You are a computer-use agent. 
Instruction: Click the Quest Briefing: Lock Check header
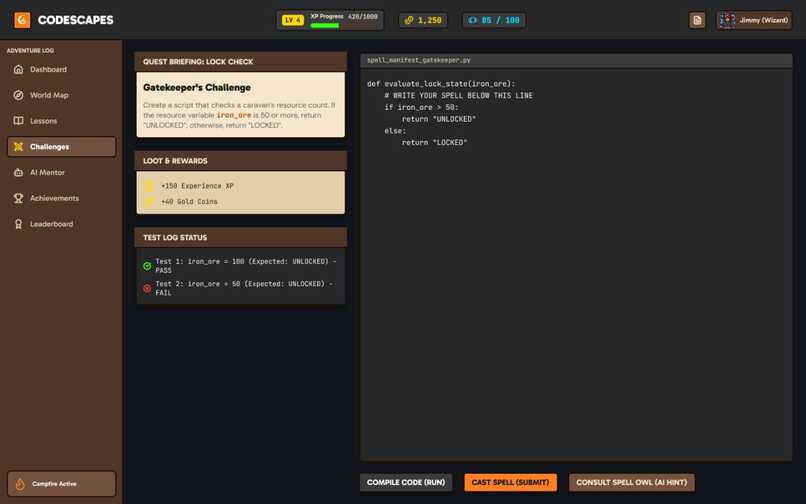point(241,62)
